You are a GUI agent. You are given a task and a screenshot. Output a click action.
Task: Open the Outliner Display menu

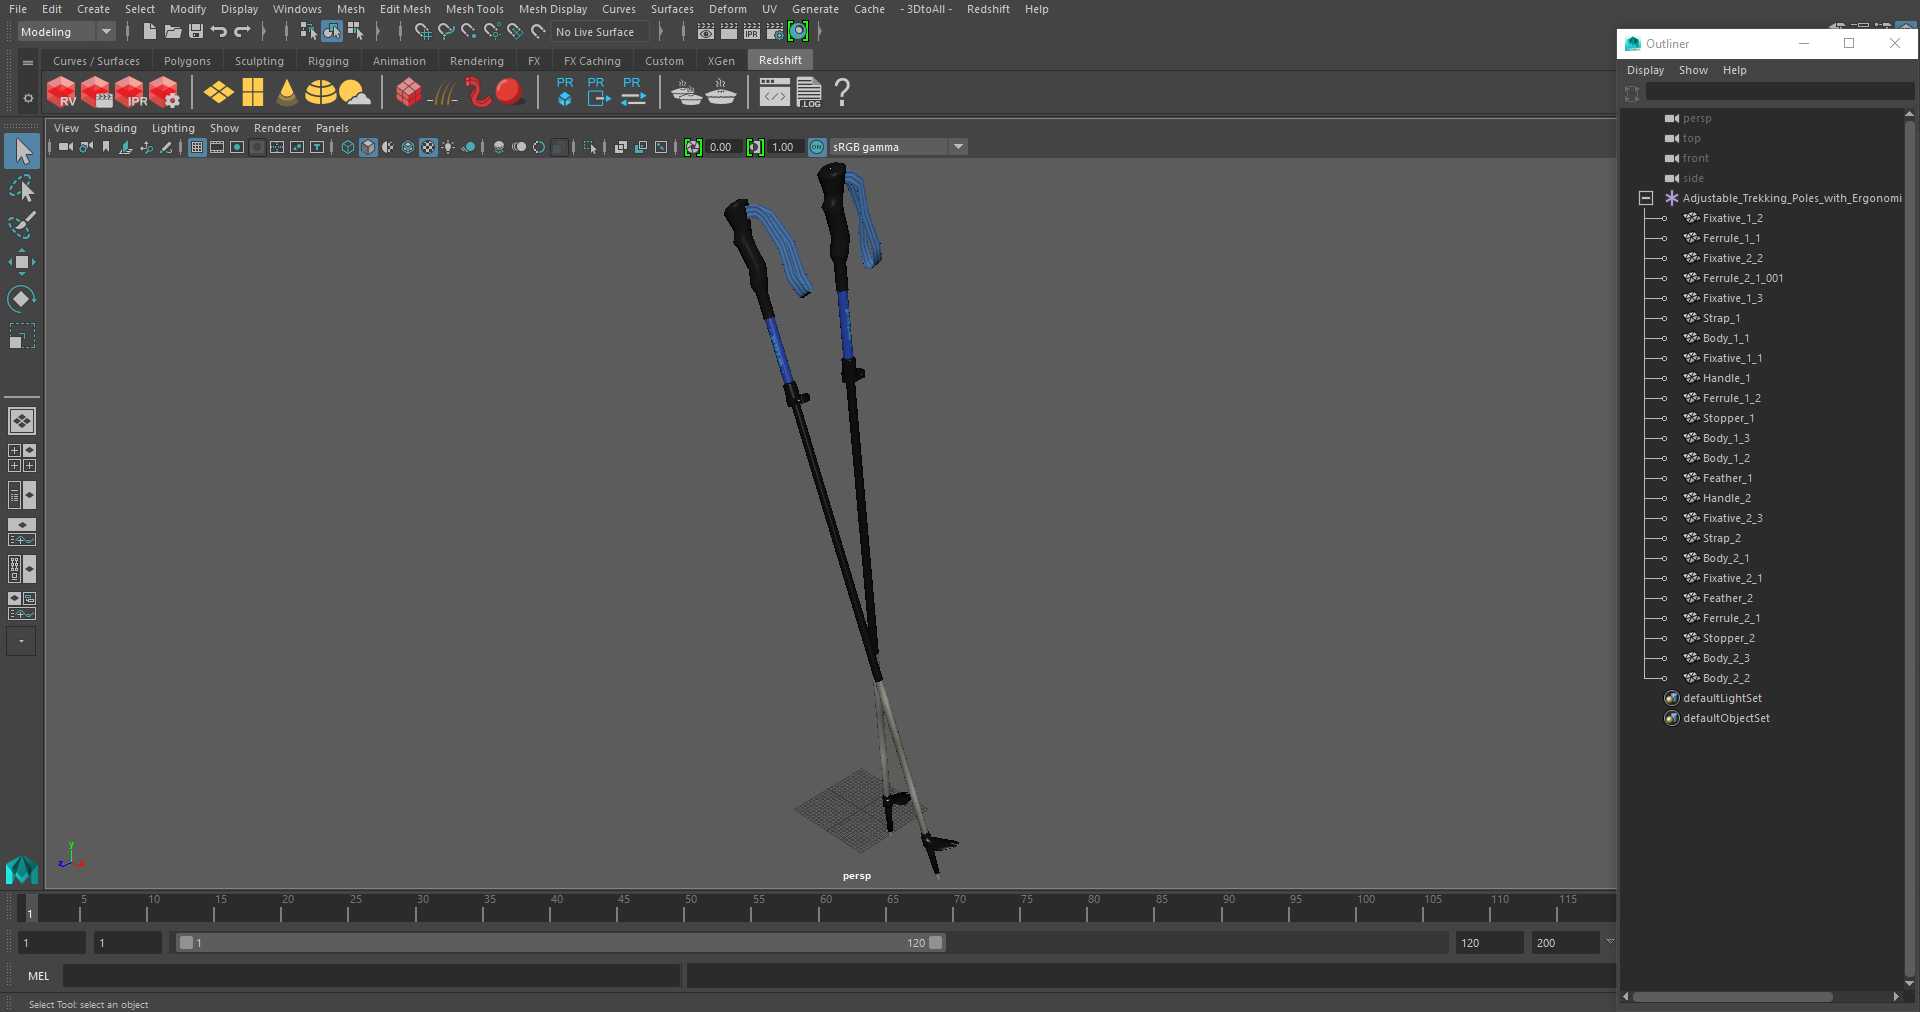[x=1645, y=70]
